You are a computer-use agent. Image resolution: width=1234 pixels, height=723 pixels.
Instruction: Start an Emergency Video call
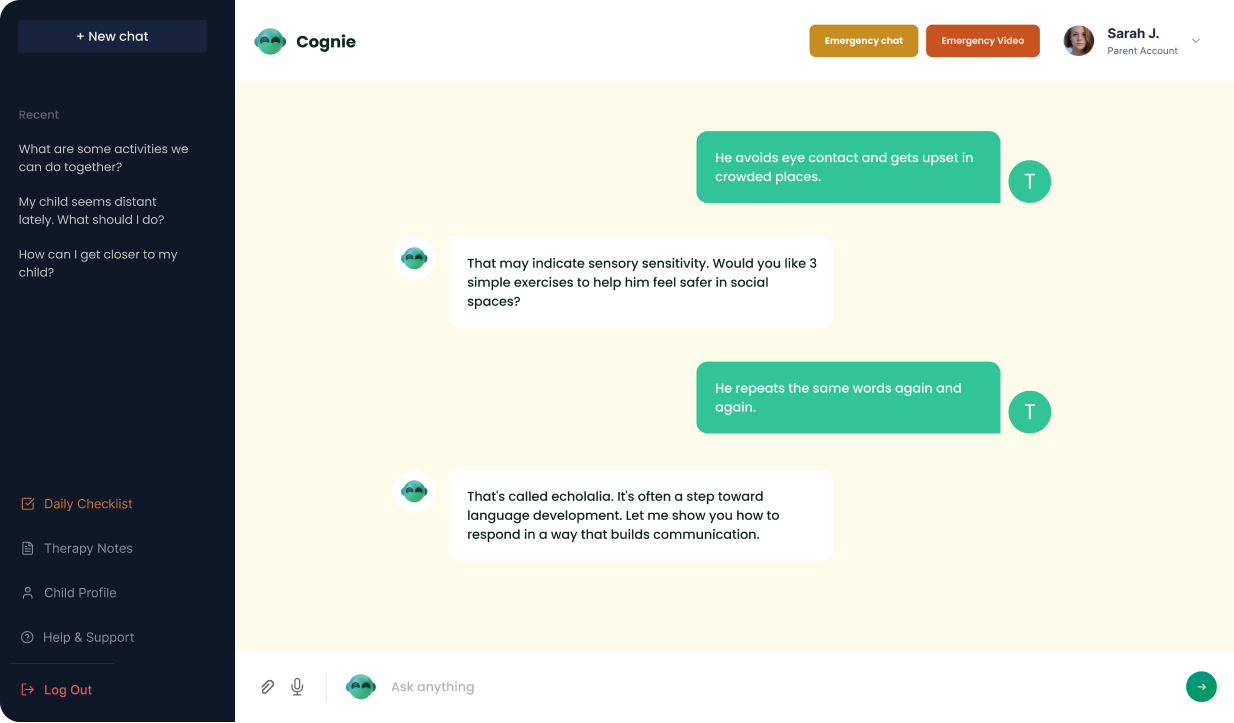coord(982,41)
